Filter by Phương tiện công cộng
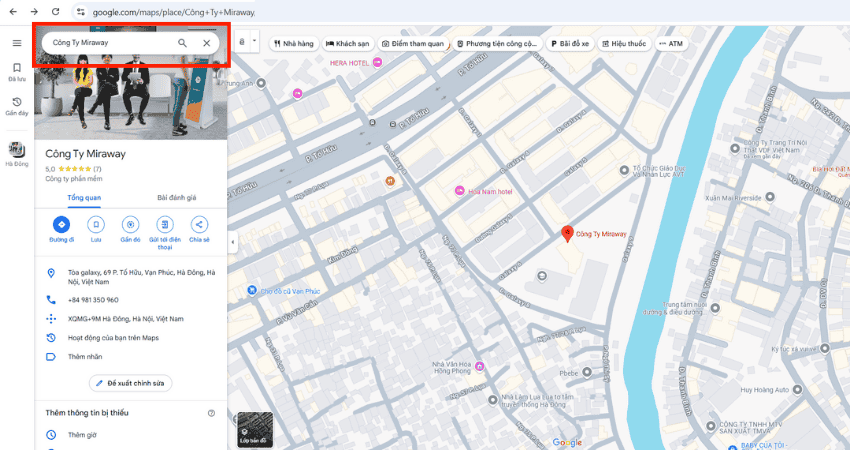 pos(497,43)
